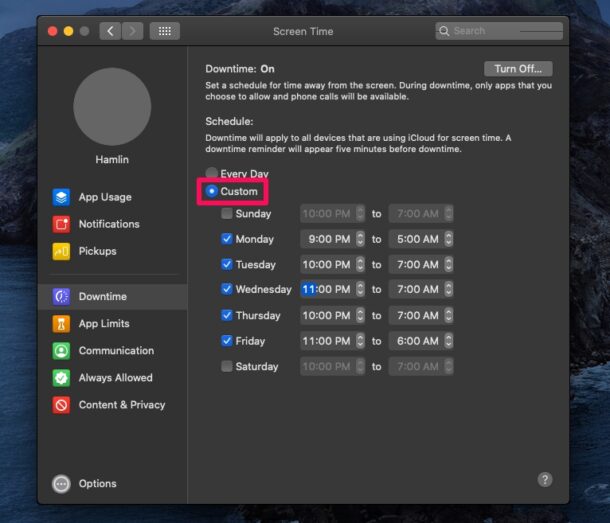Uncheck the Friday checkbox
Screen dimensions: 610x523
coord(226,340)
